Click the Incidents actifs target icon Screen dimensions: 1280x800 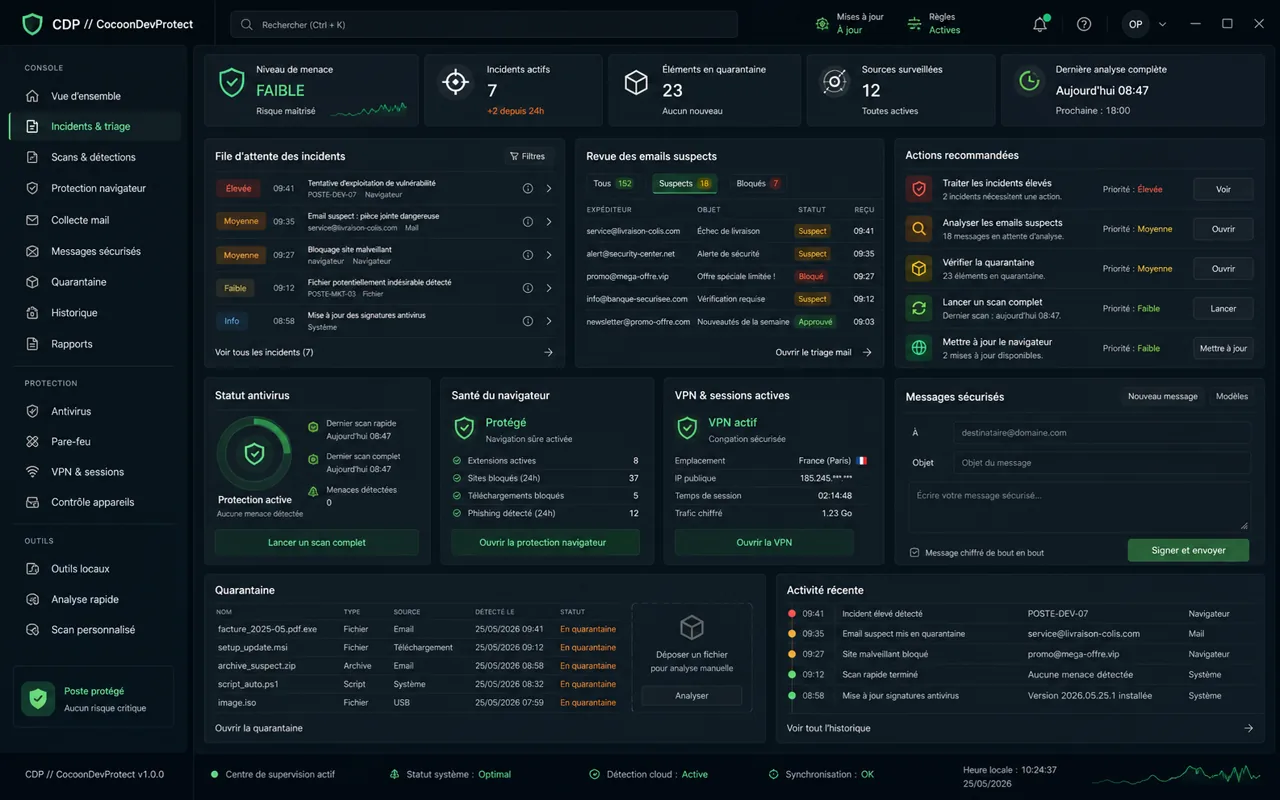456,82
